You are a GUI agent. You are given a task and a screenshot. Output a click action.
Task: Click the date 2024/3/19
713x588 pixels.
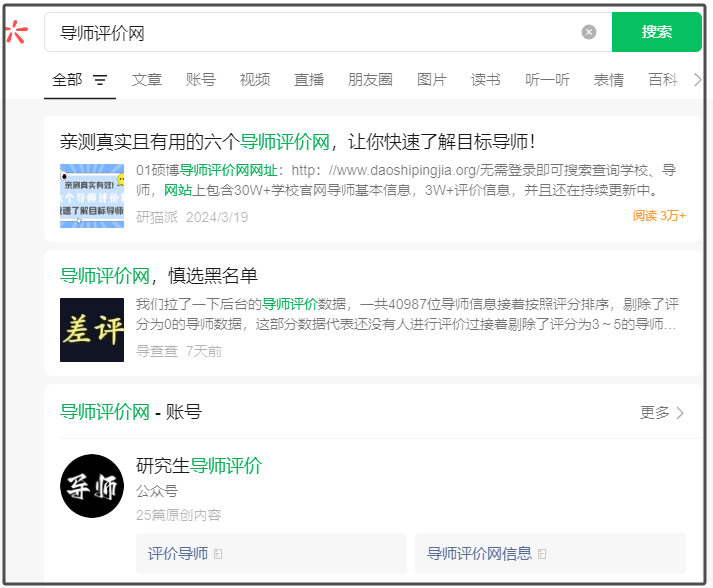[217, 217]
